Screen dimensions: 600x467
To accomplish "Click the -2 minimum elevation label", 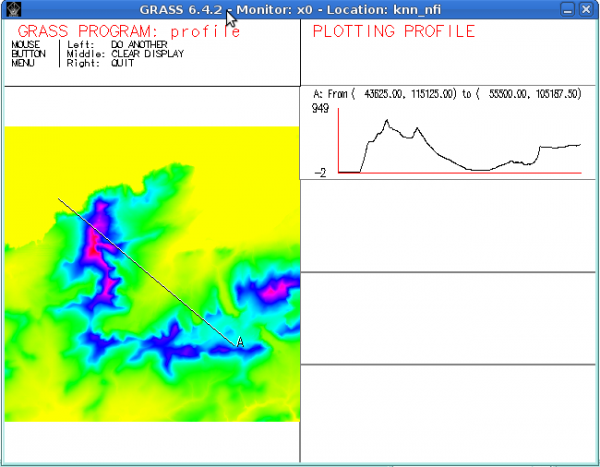I will pos(320,173).
